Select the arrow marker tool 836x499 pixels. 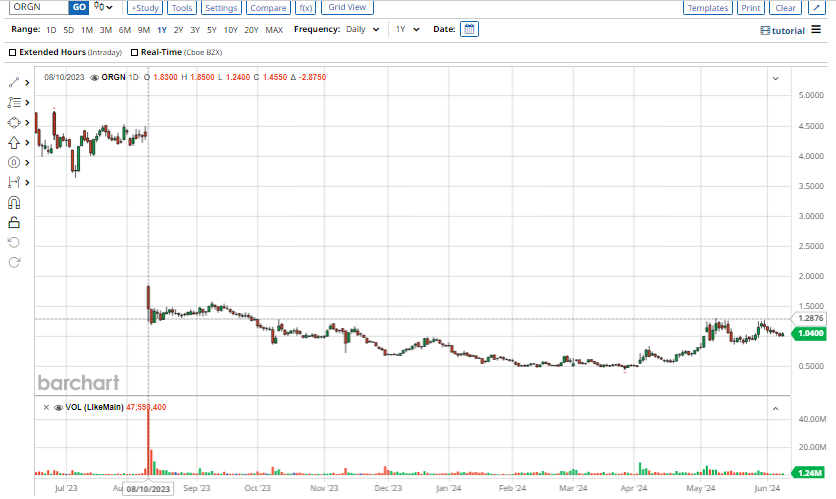coord(14,143)
